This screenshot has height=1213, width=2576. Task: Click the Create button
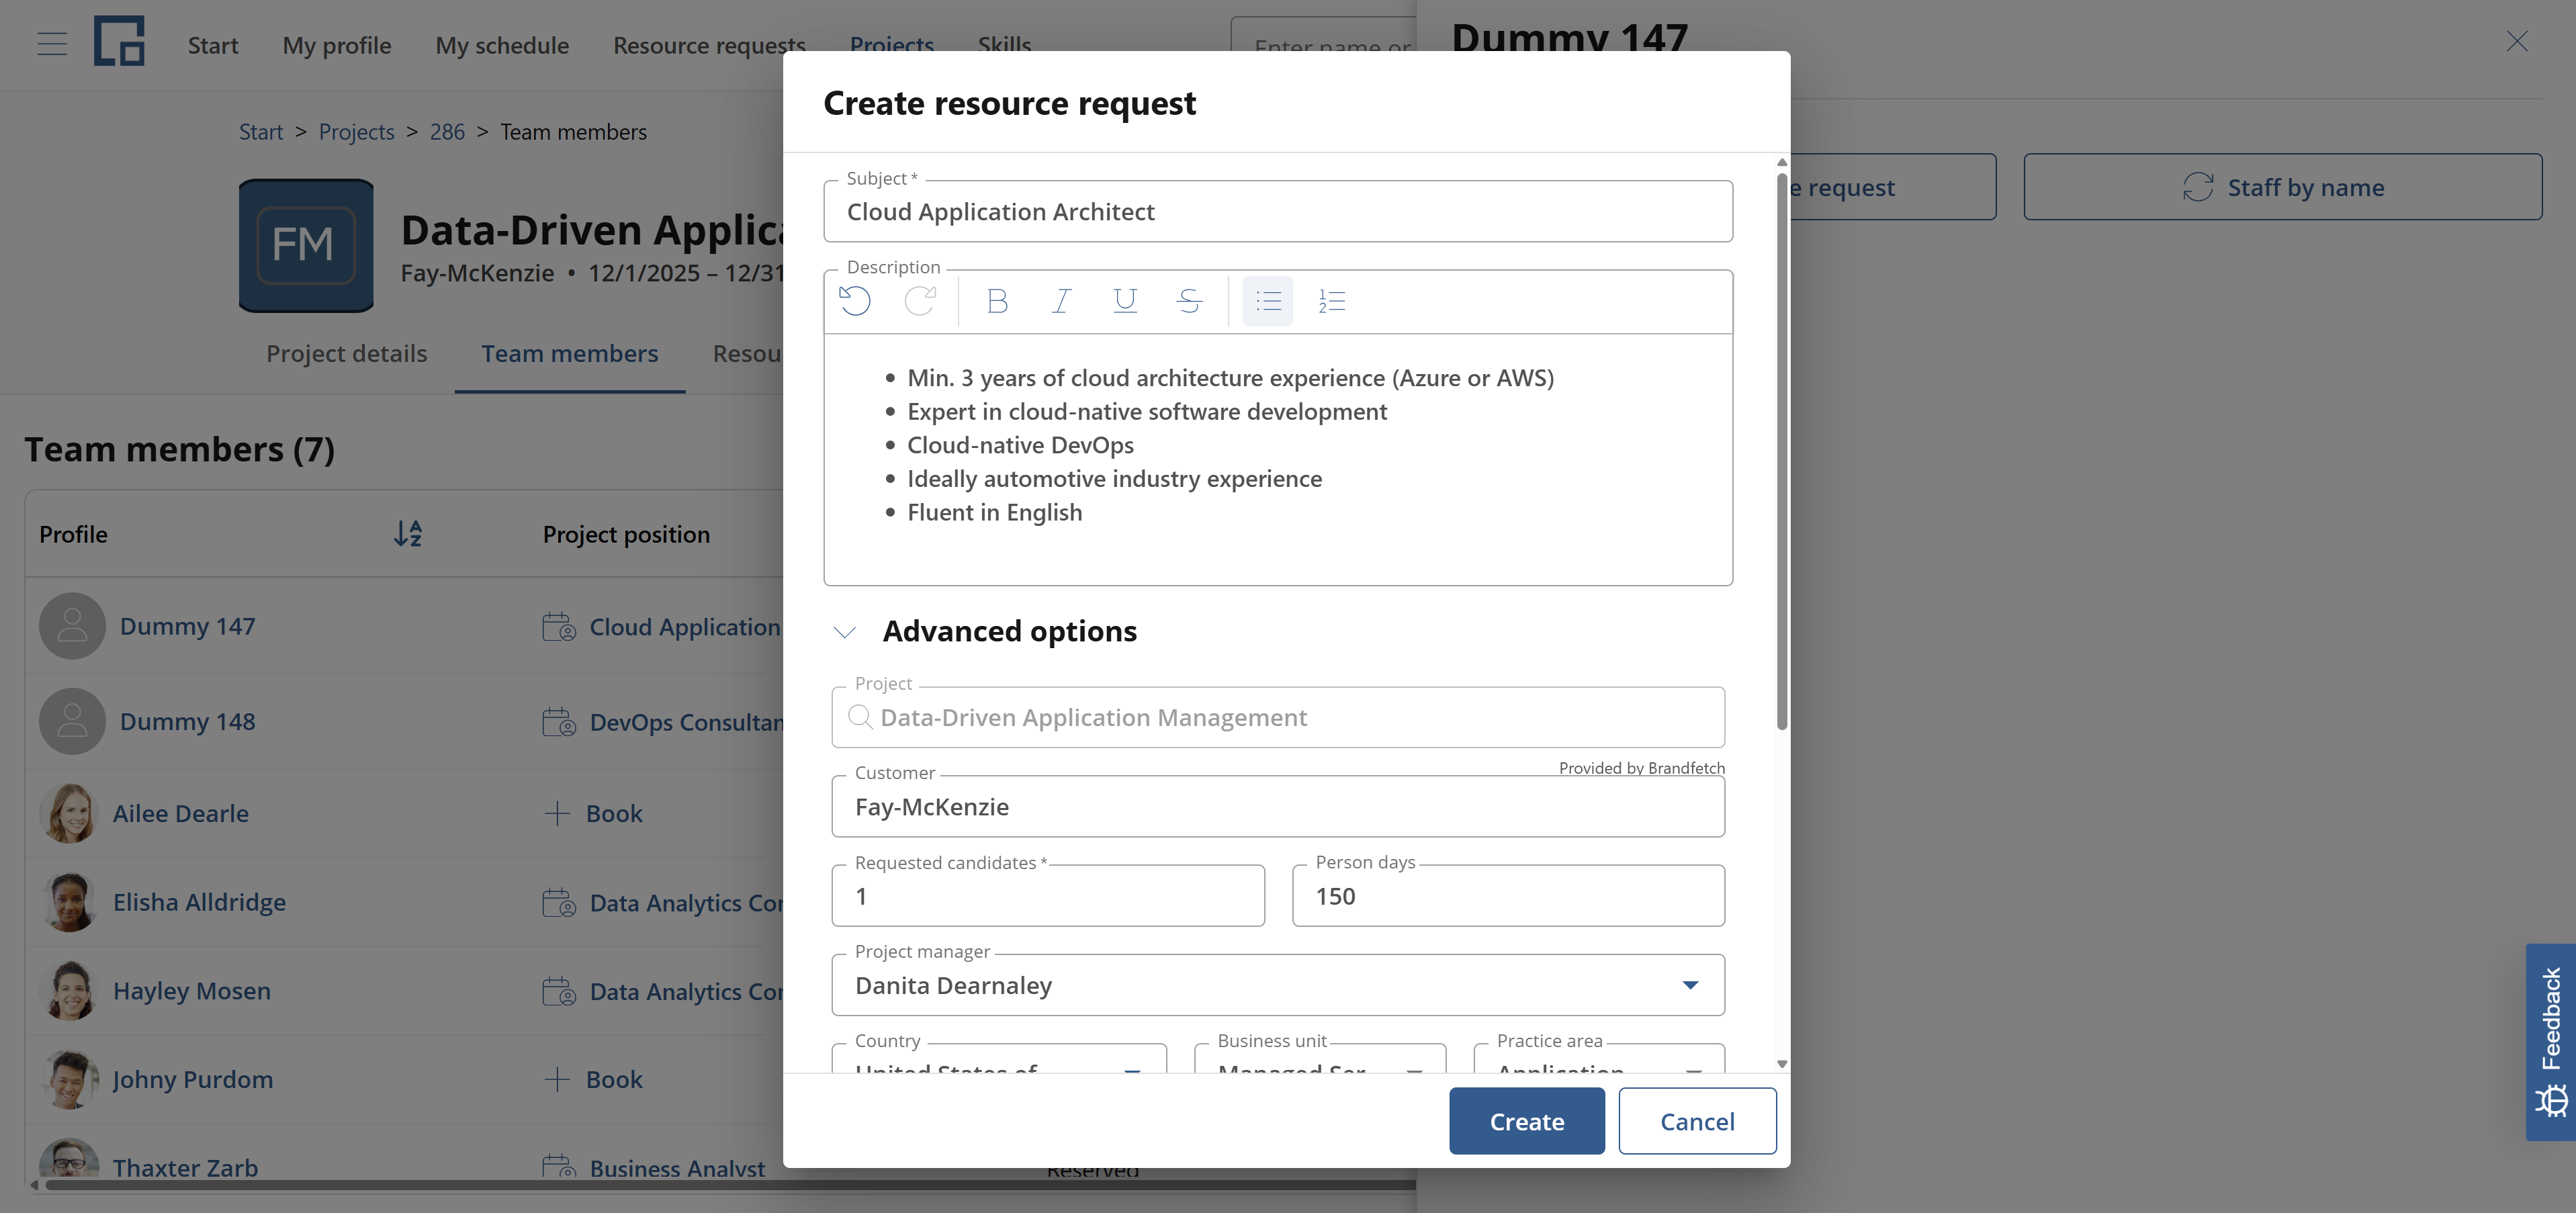coord(1527,1121)
